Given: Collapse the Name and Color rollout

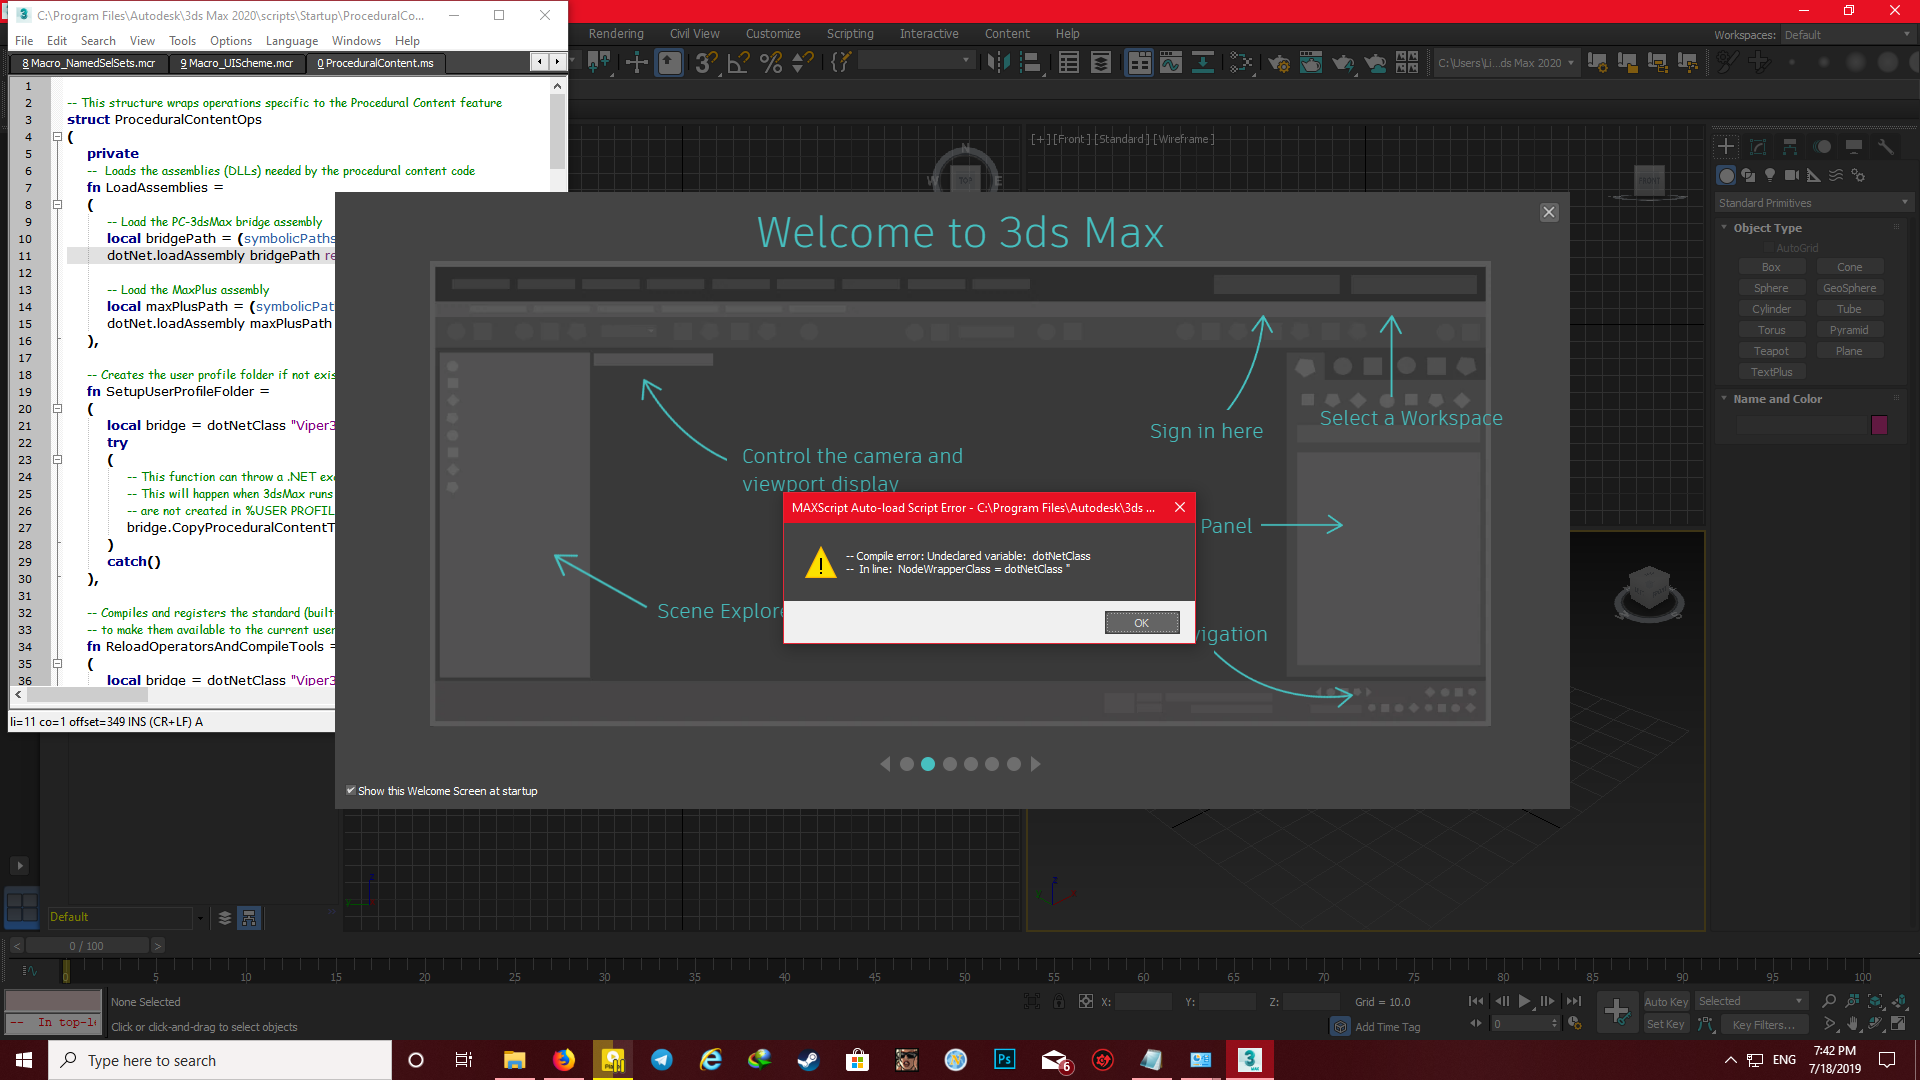Looking at the screenshot, I should pyautogui.click(x=1724, y=399).
